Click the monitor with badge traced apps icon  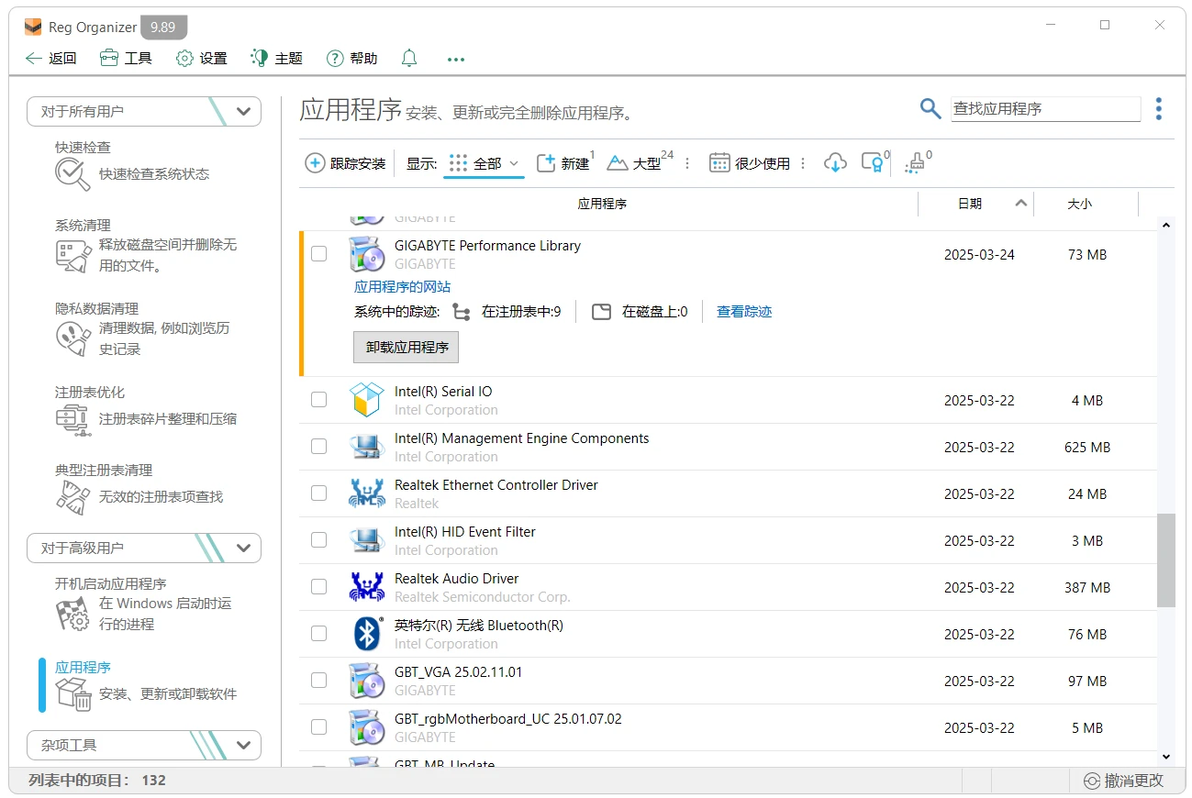875,162
